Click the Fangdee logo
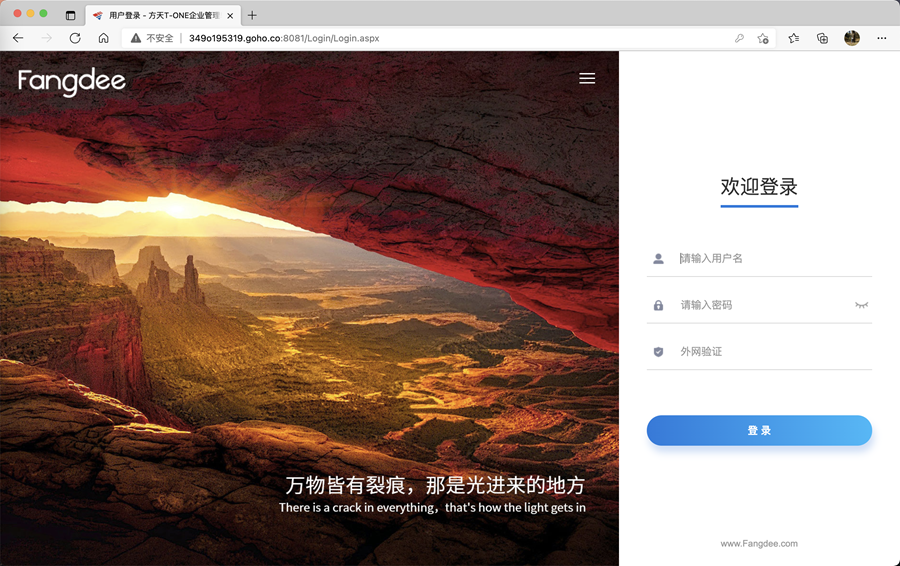This screenshot has width=900, height=566. (72, 82)
